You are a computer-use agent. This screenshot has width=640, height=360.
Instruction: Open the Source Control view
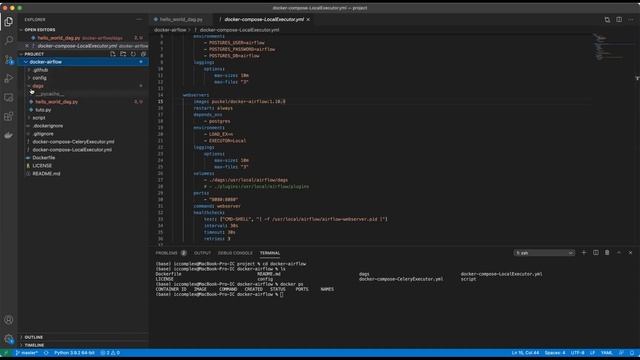pos(9,60)
